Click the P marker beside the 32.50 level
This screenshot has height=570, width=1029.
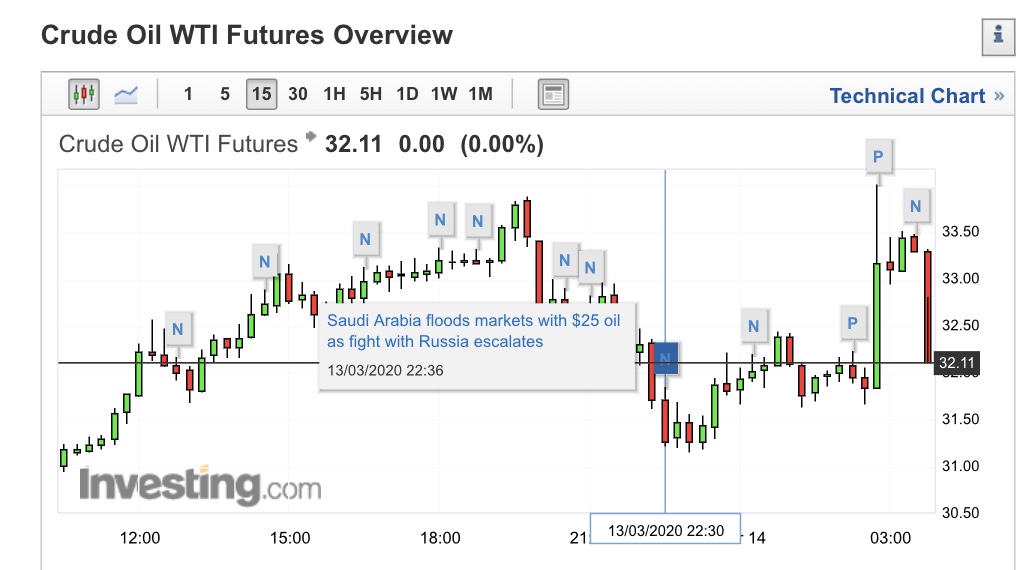pyautogui.click(x=852, y=323)
